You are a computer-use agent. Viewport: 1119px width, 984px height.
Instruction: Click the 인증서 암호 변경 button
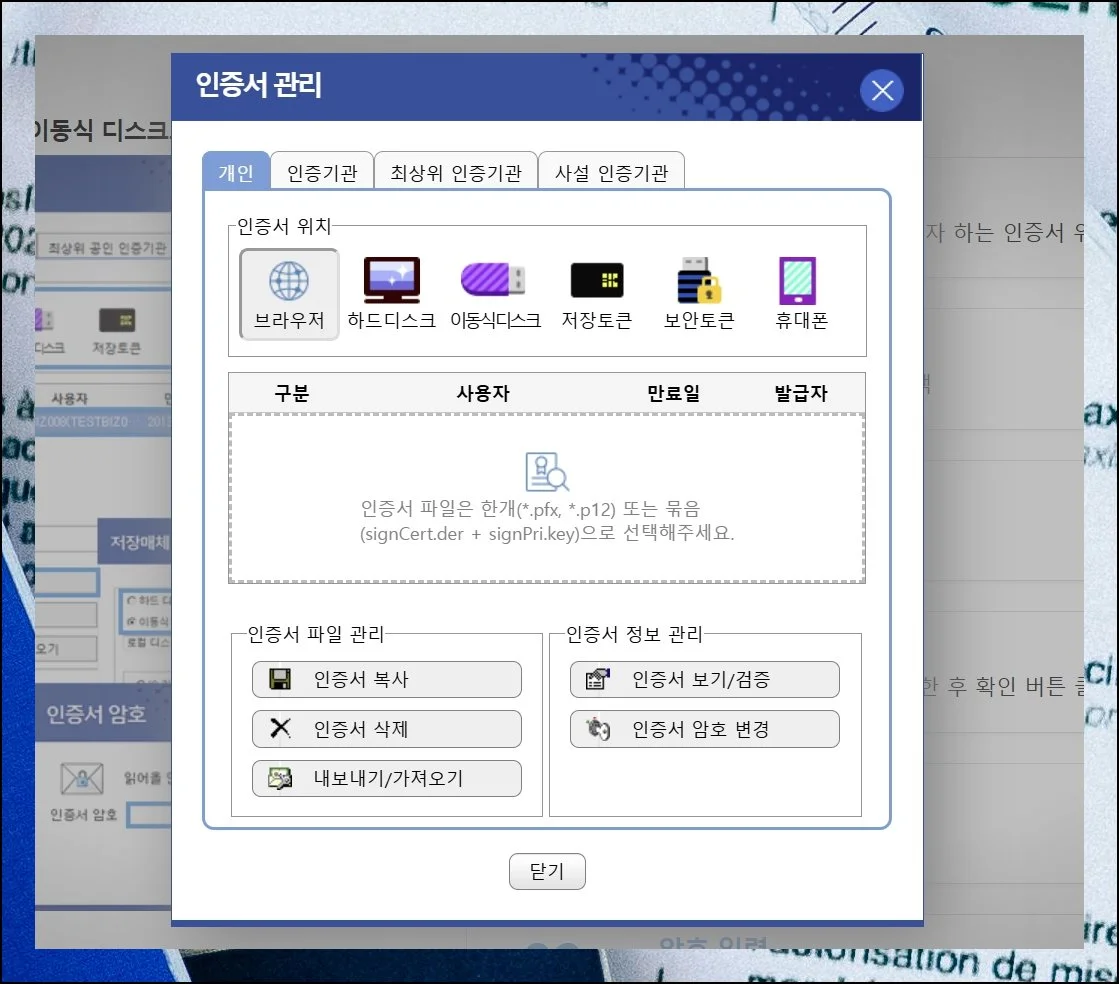coord(704,730)
